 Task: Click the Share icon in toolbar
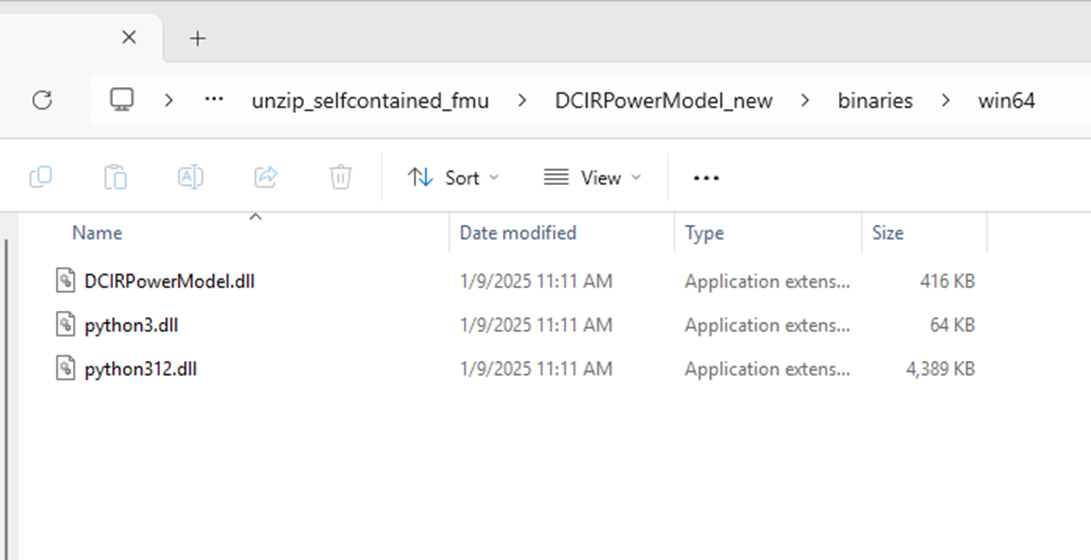point(266,178)
